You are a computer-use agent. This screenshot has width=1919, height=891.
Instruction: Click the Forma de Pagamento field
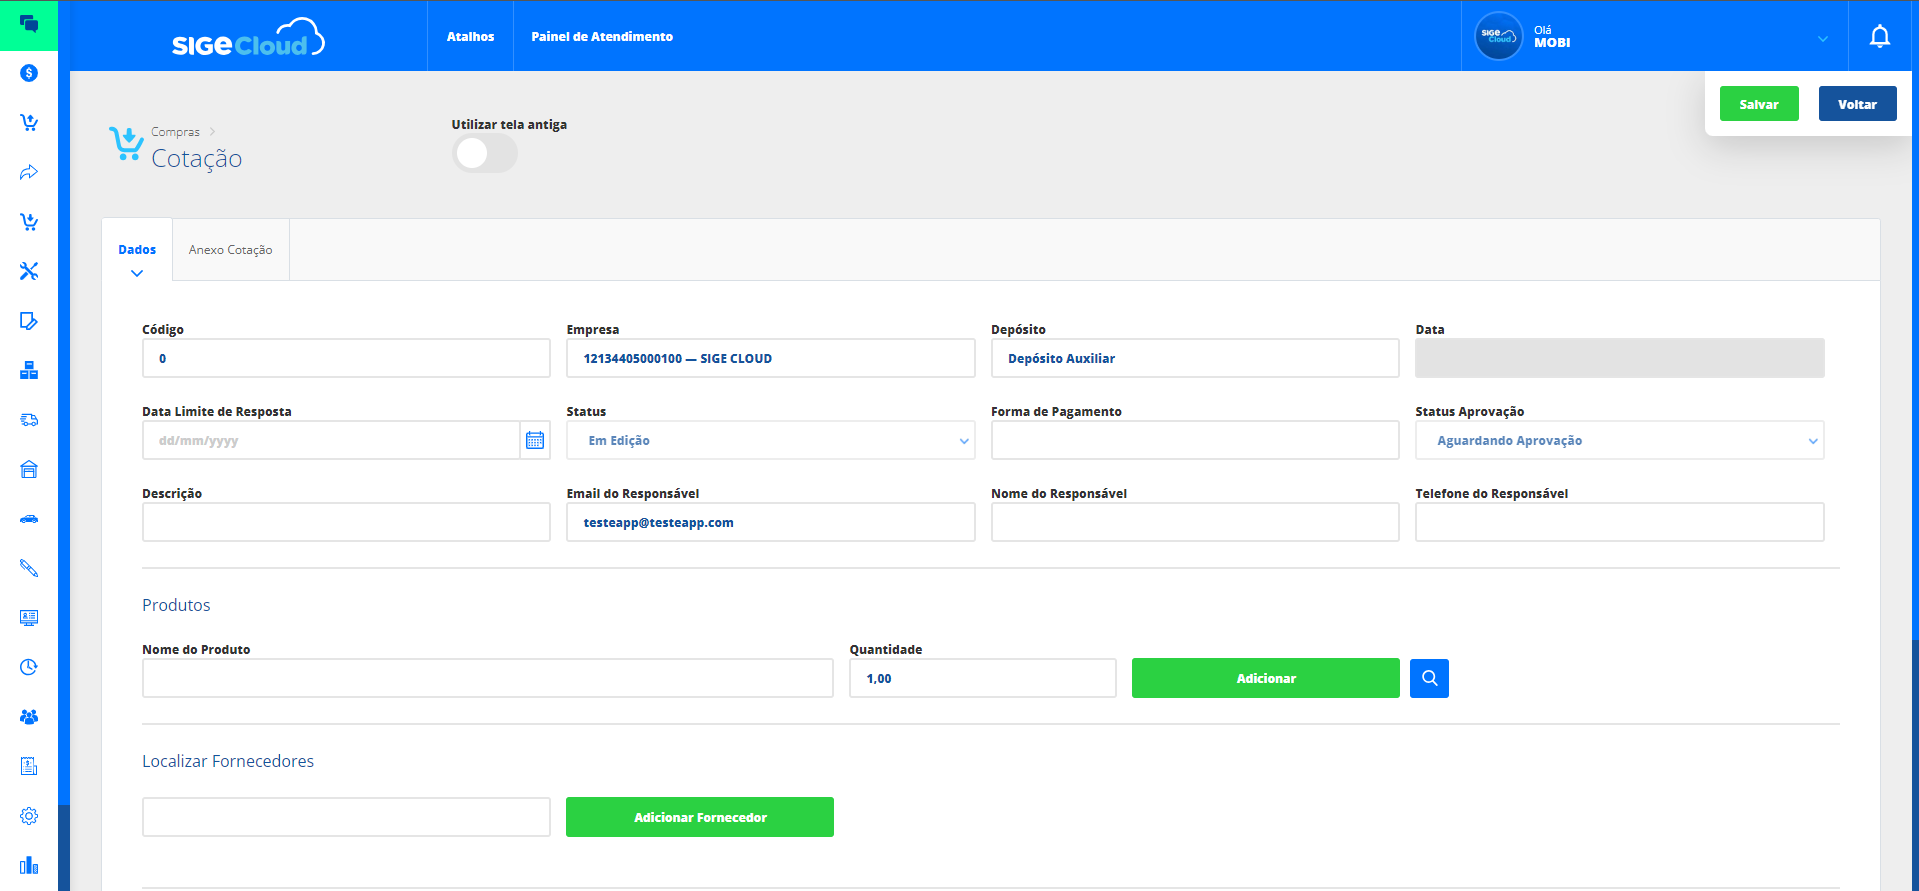click(x=1195, y=440)
